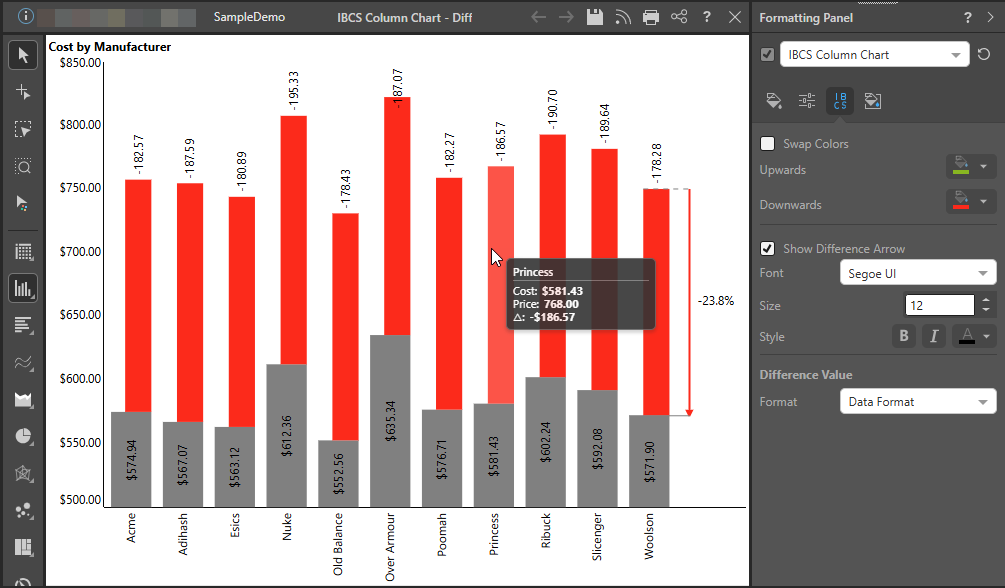Click the font Size input field
Screen dimensions: 1005x588
(938, 305)
